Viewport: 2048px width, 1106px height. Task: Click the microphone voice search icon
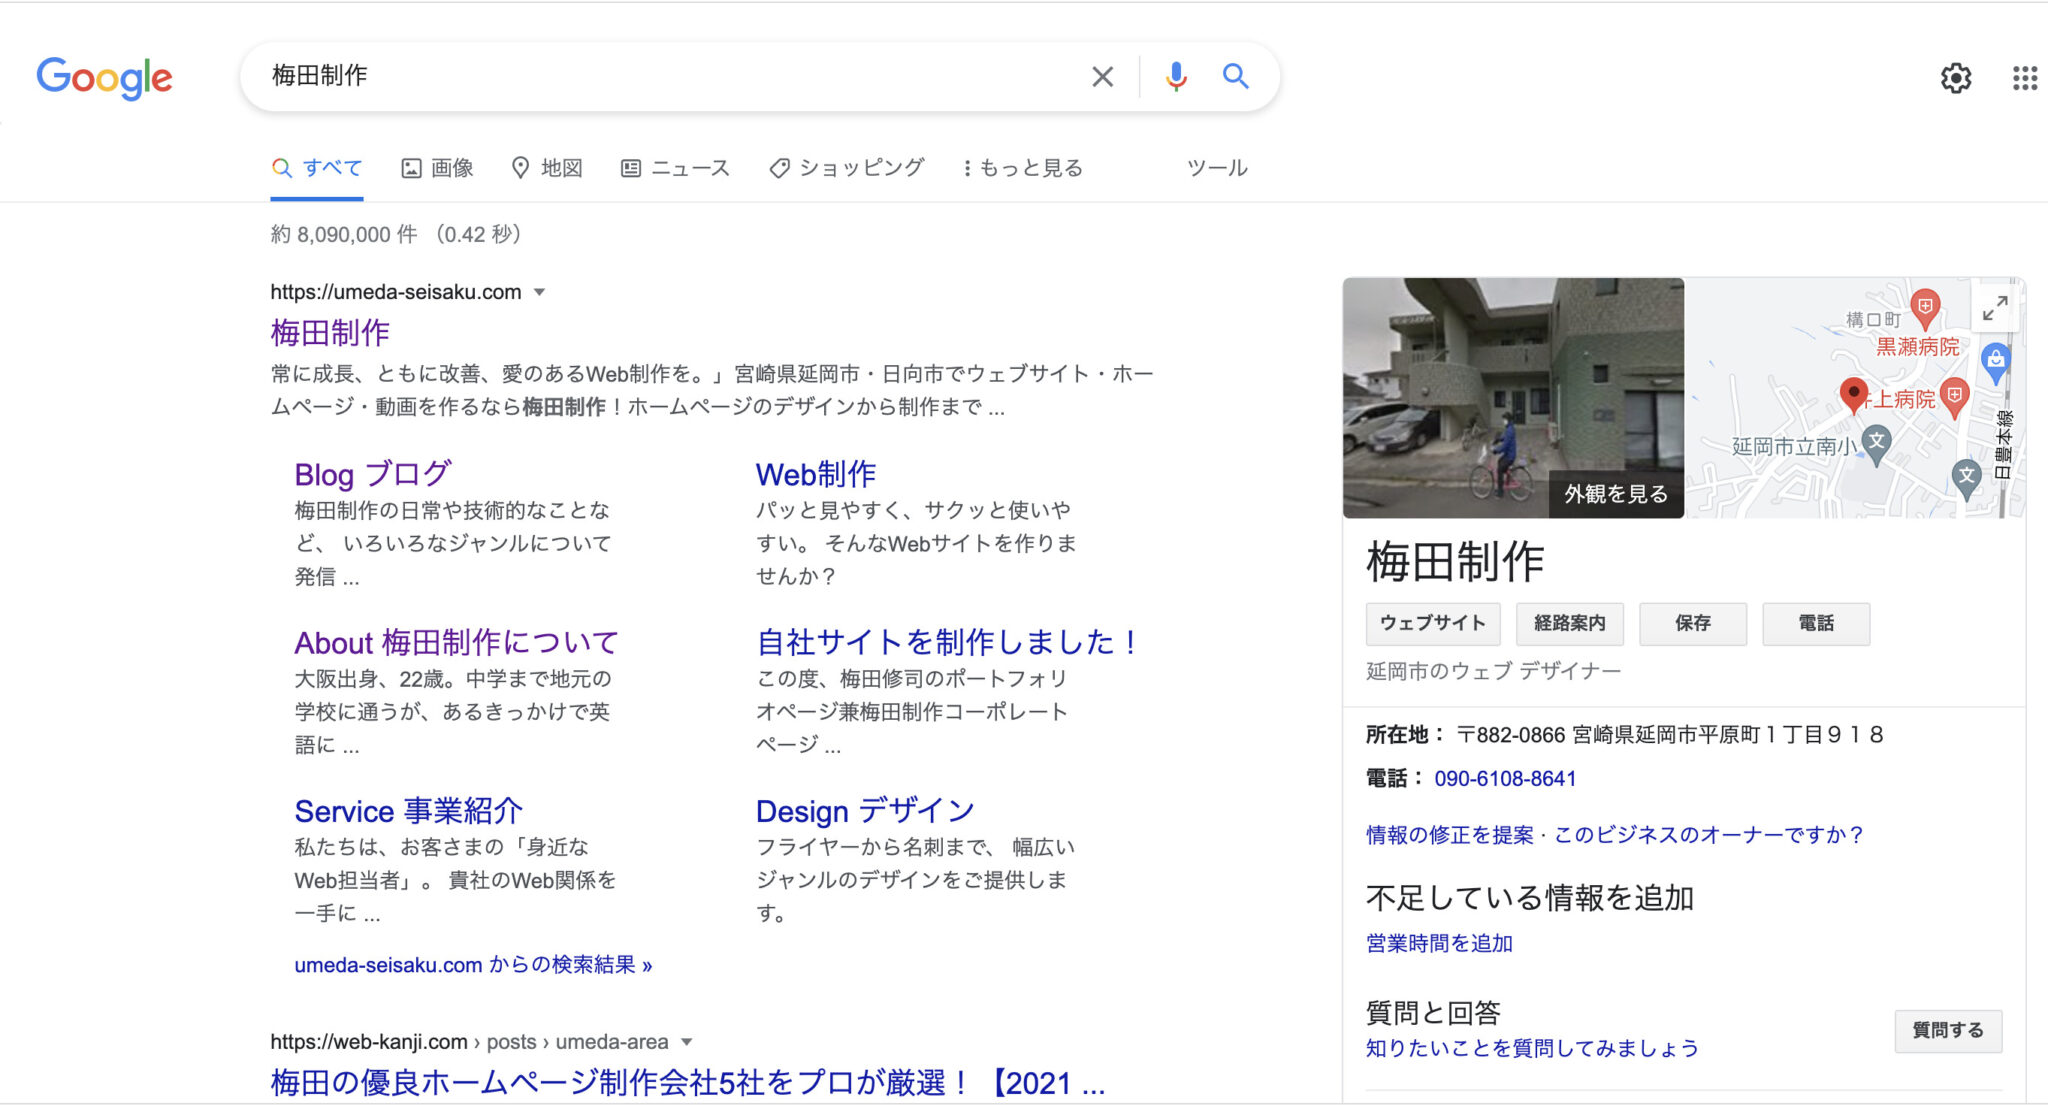coord(1176,77)
